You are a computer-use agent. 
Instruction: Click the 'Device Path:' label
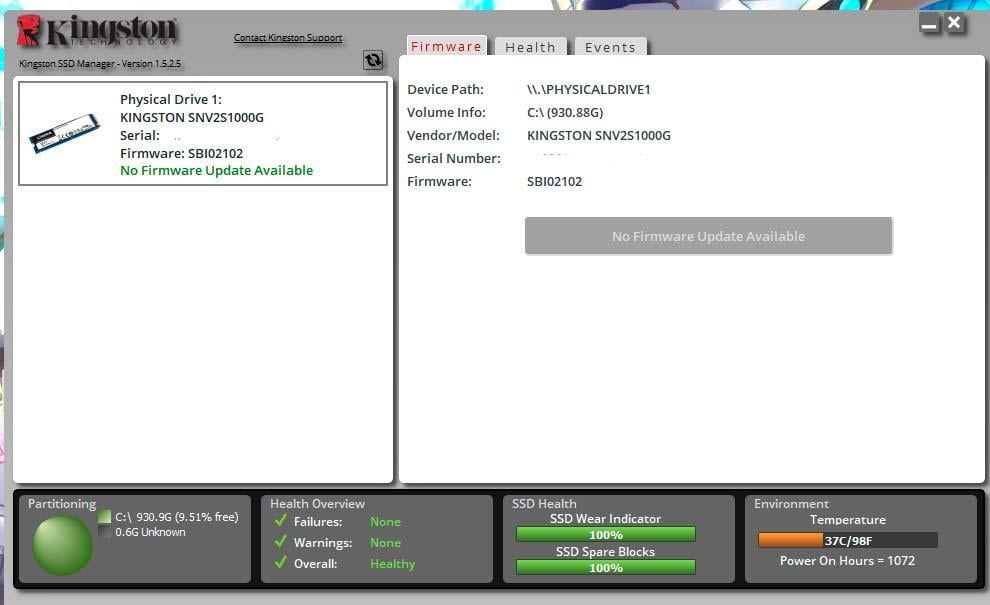coord(445,90)
